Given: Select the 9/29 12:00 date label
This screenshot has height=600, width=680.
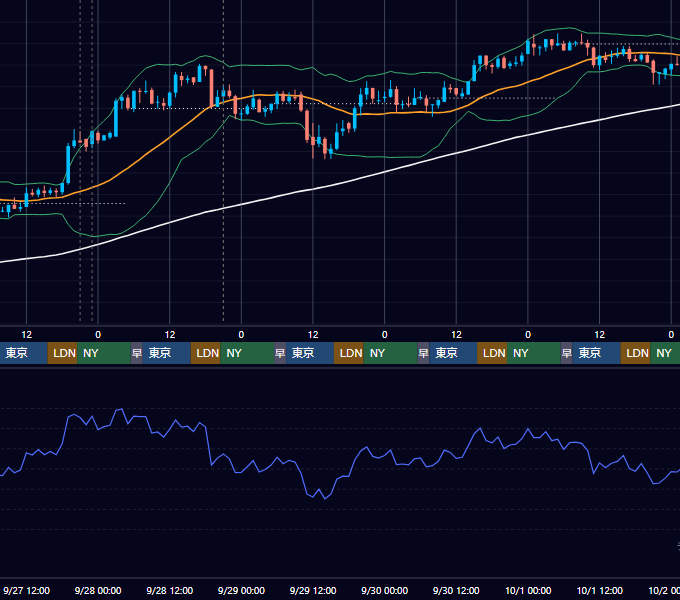Looking at the screenshot, I should tap(313, 590).
